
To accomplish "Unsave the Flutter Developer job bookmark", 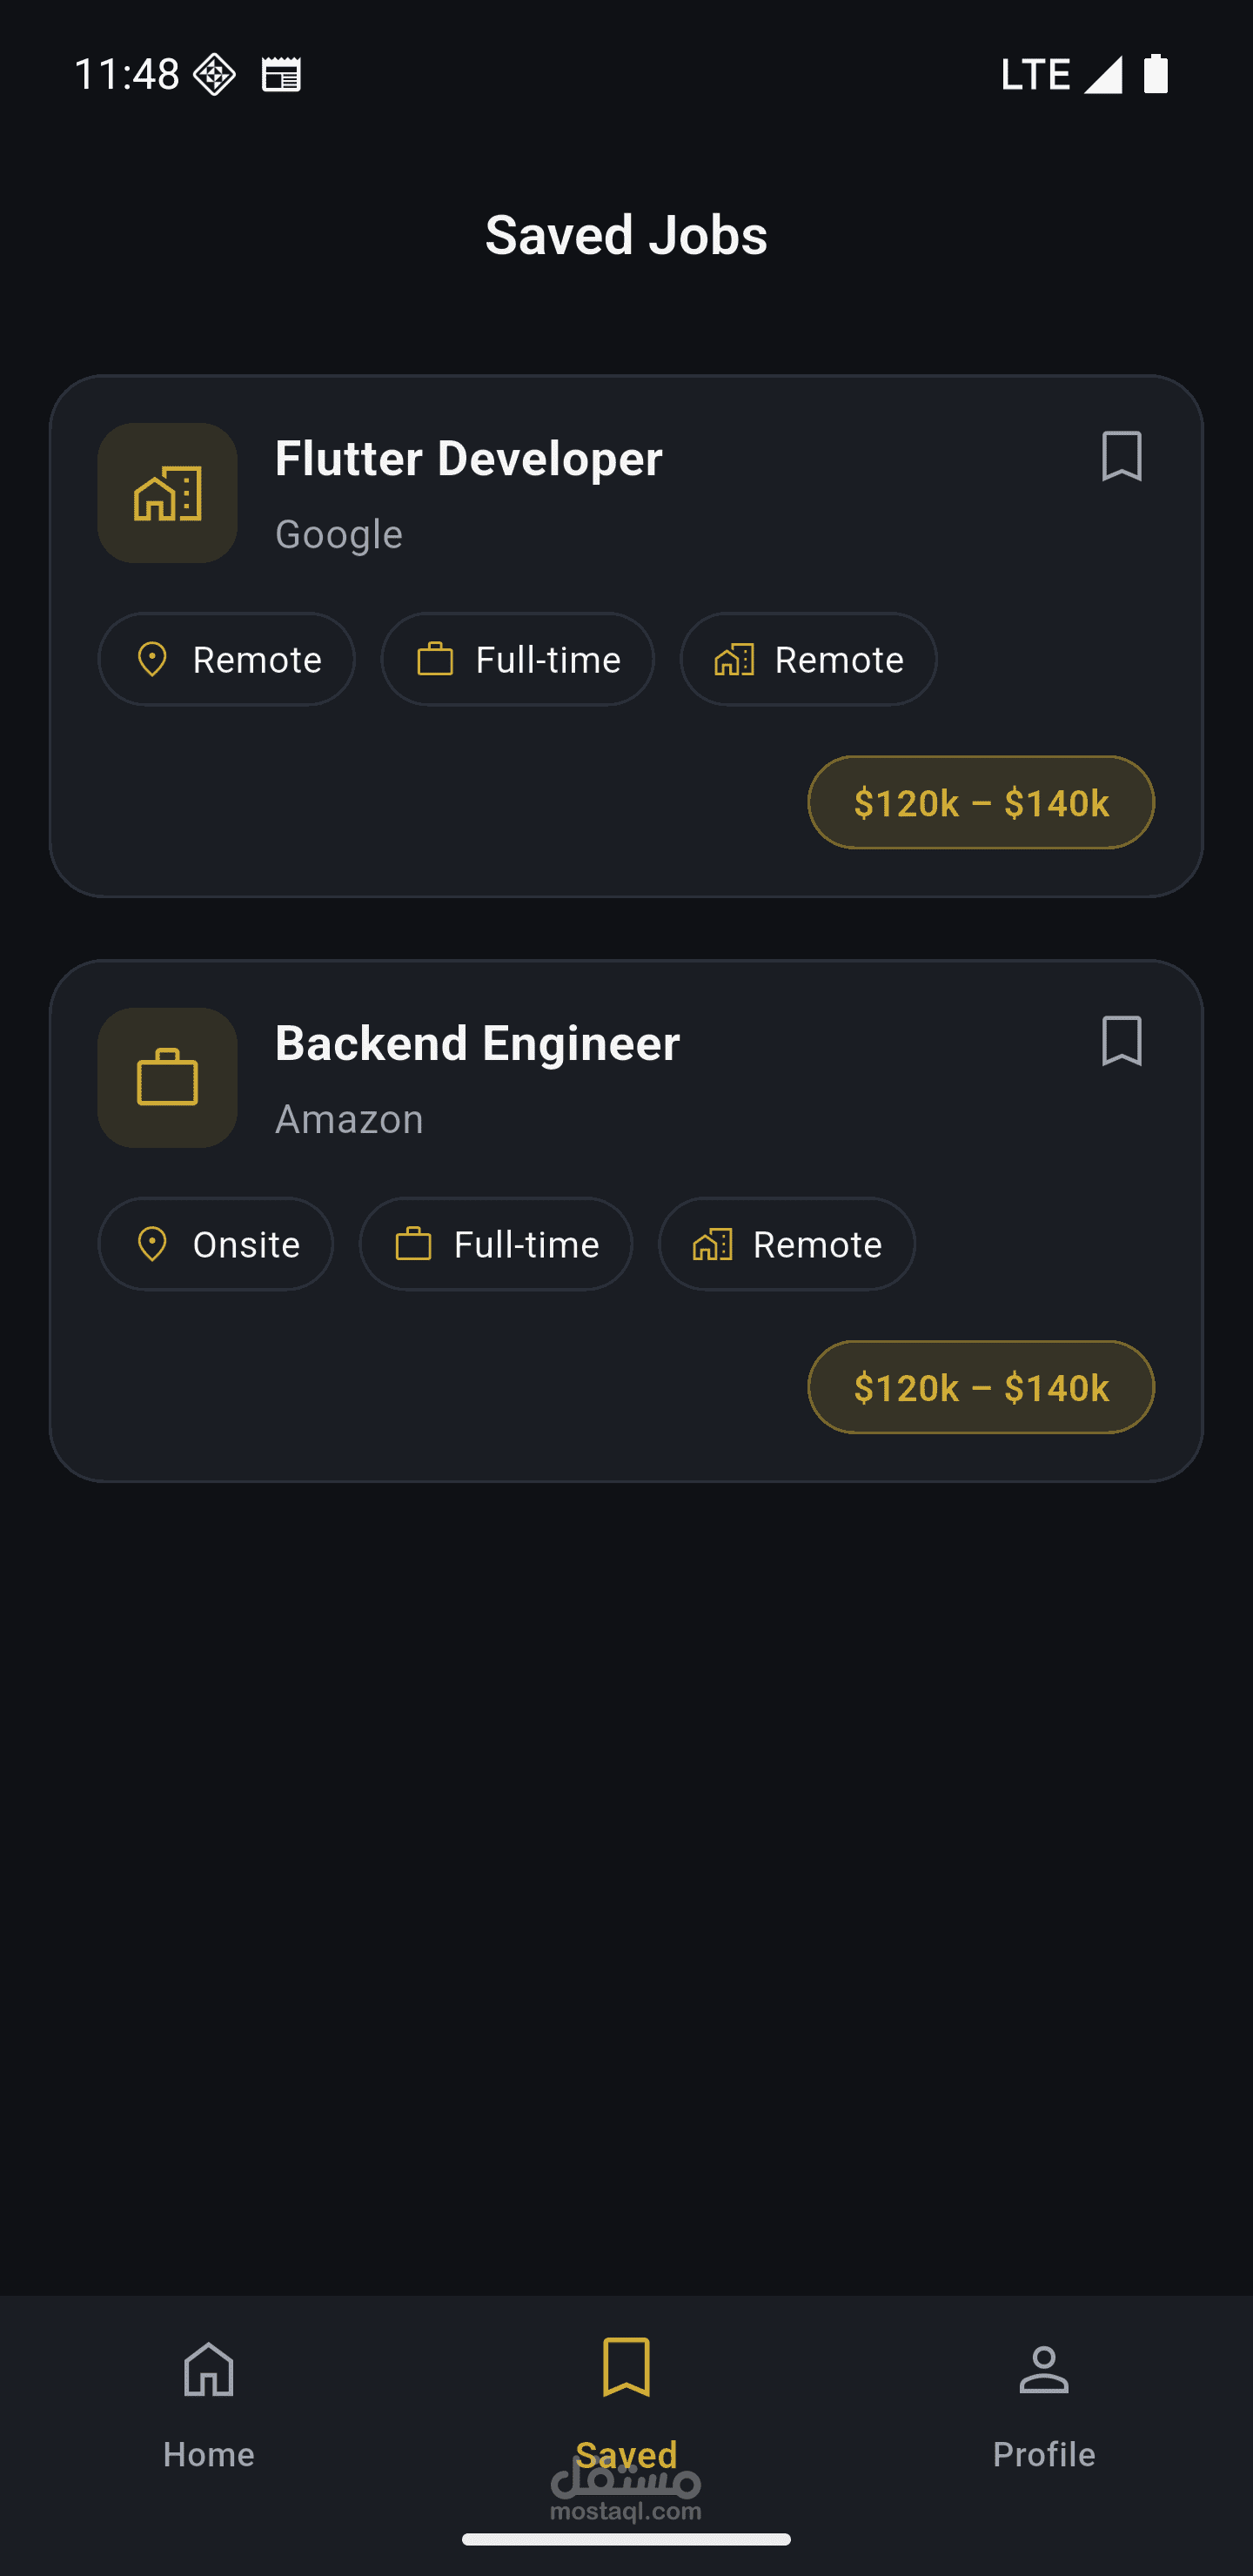I will click(x=1121, y=456).
